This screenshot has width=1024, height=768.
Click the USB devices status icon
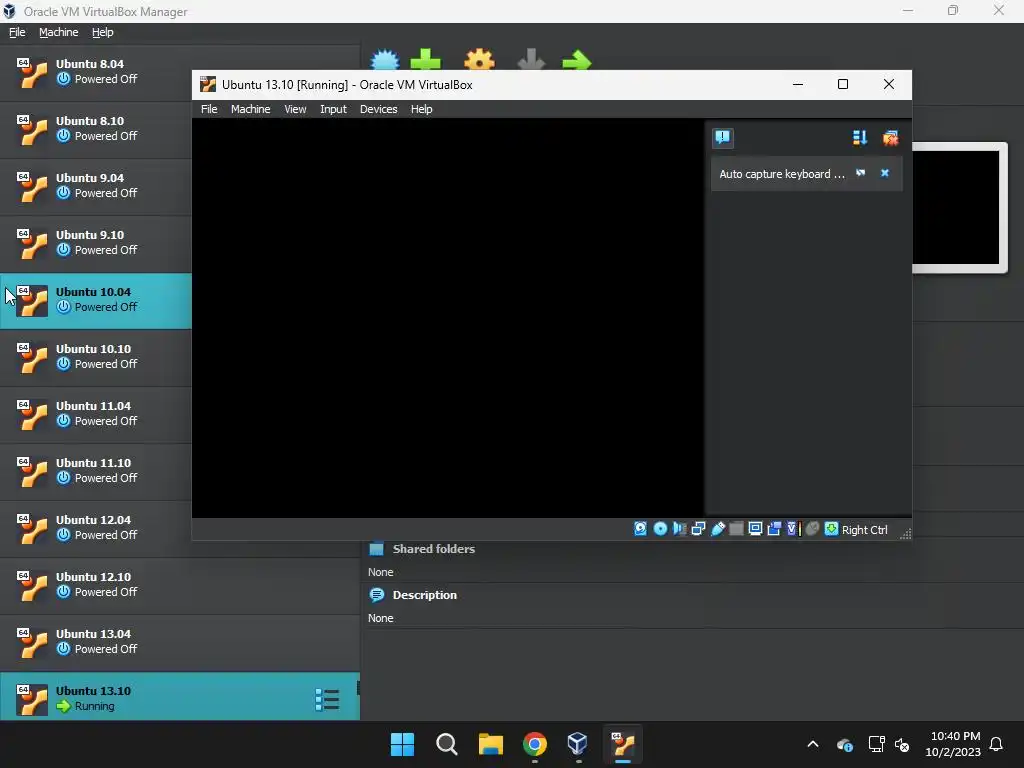[718, 529]
